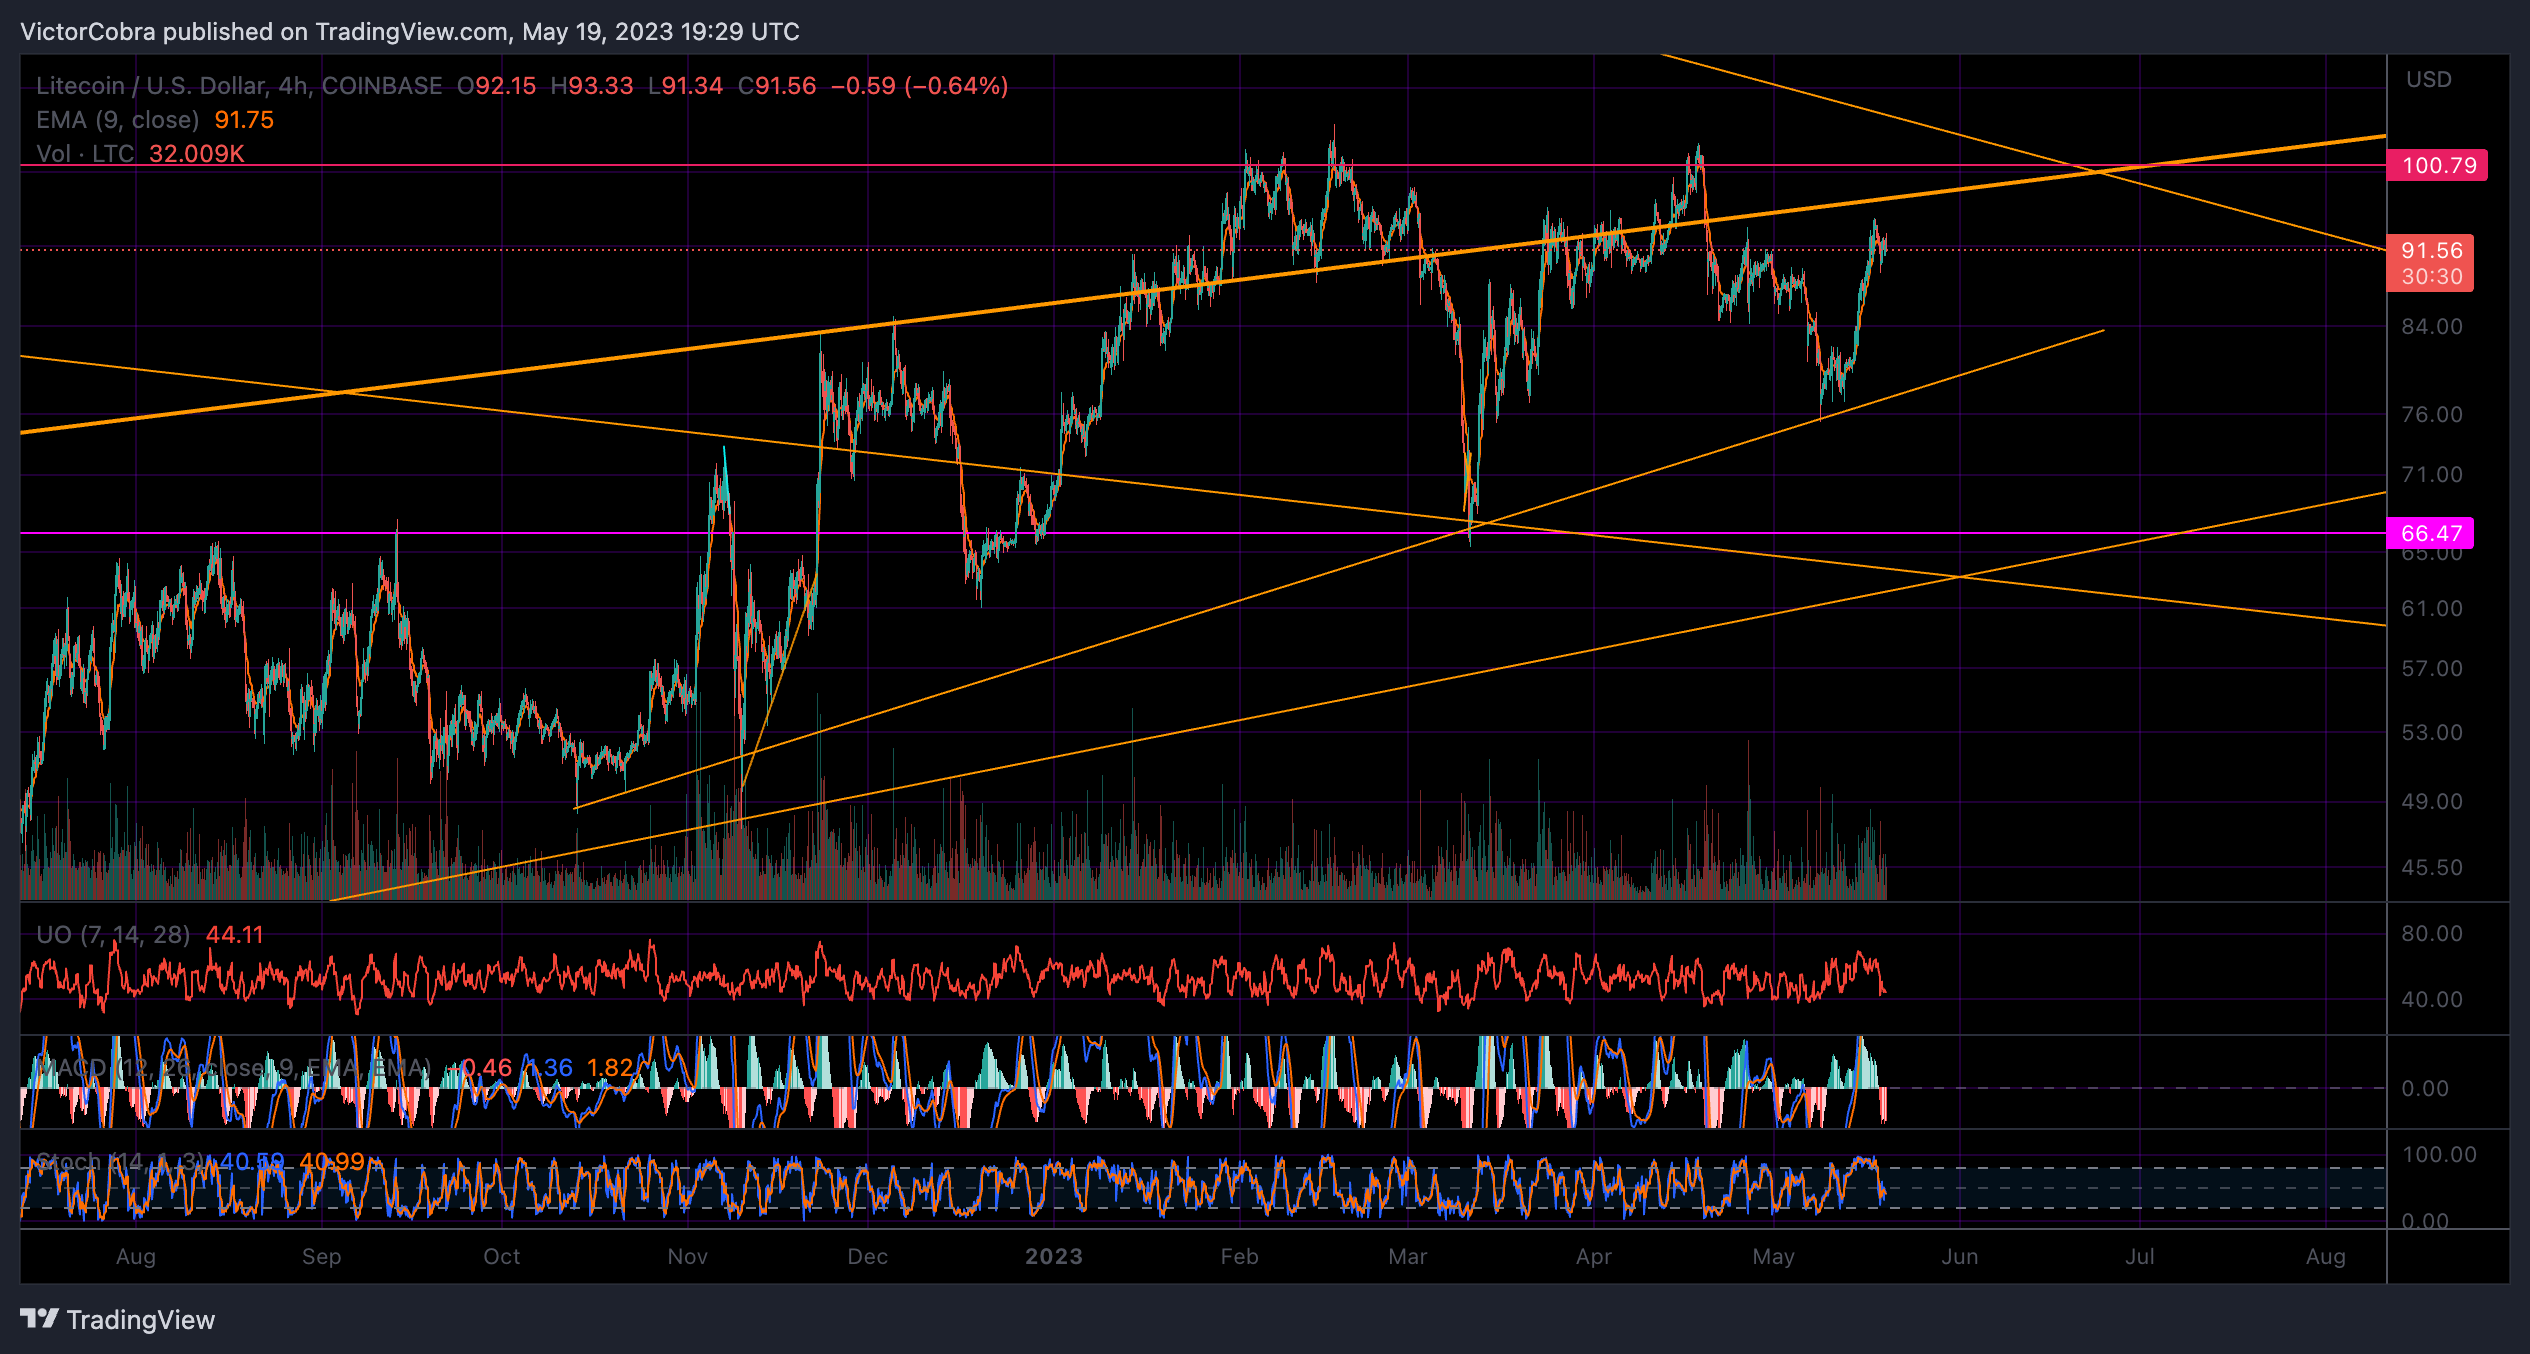
Task: Click the 76.00 price axis label
Action: point(2432,415)
